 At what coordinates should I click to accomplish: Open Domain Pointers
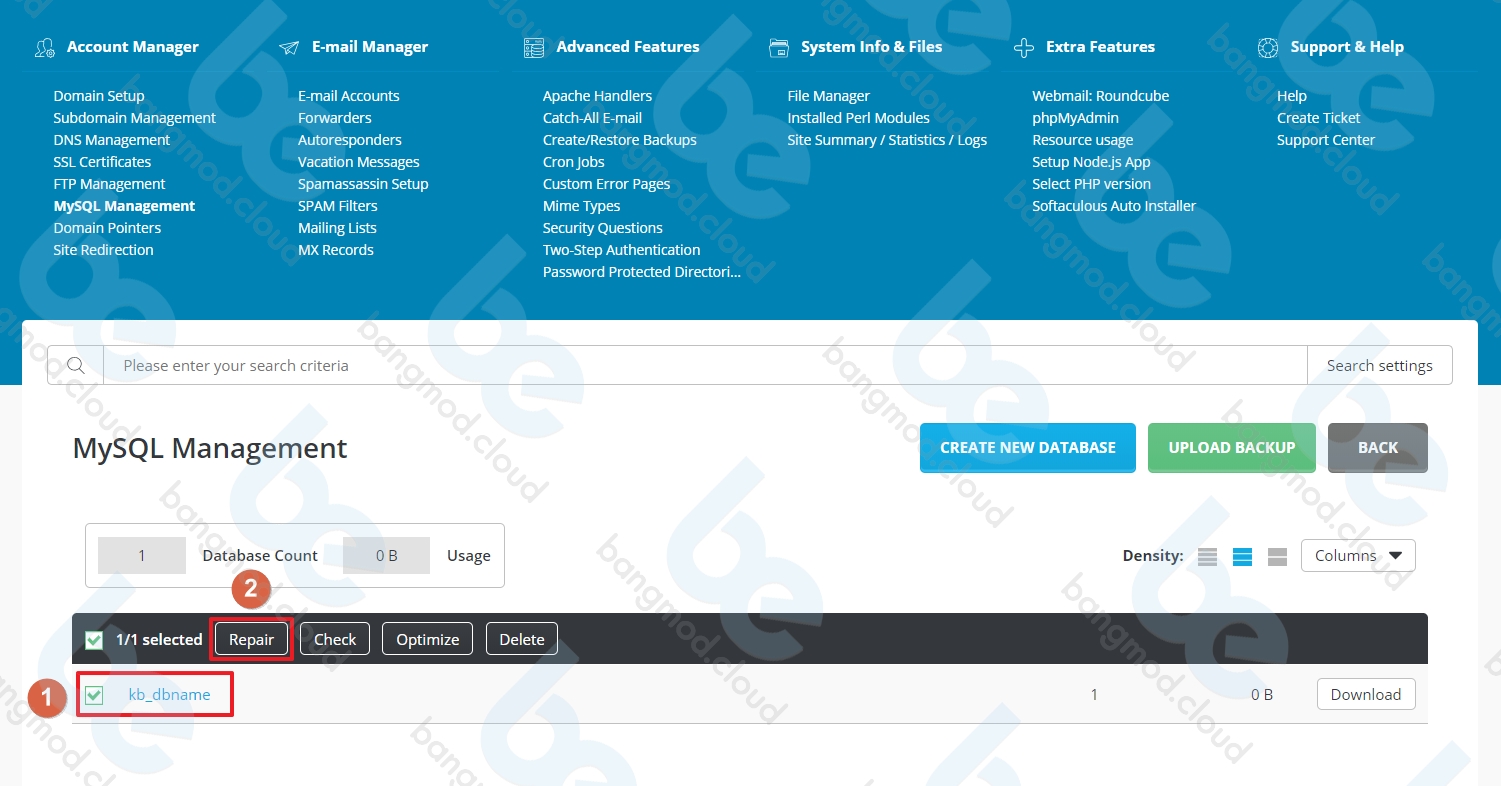107,228
